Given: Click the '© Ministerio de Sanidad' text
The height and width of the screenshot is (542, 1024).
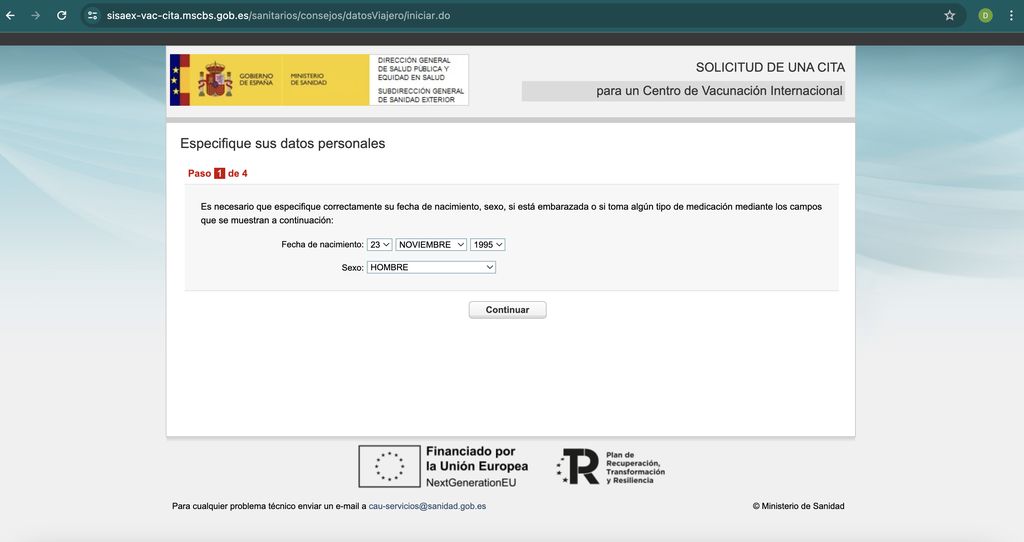Looking at the screenshot, I should [798, 506].
